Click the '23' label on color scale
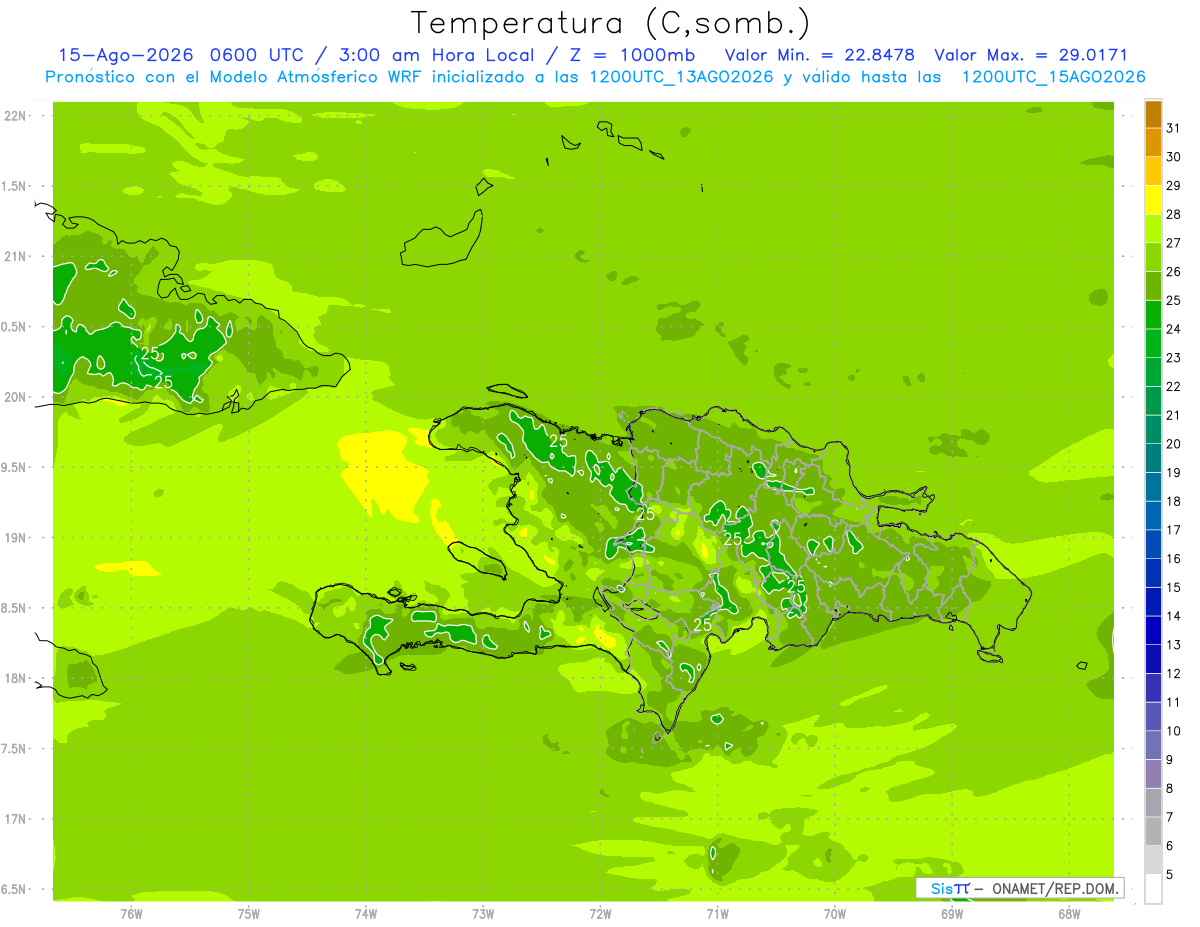The height and width of the screenshot is (927, 1200). [1174, 358]
